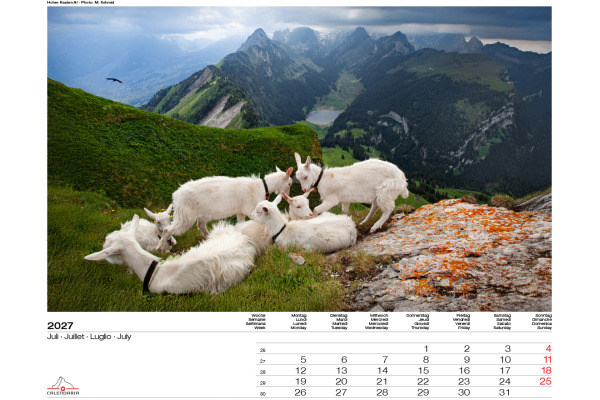Select Friday date 23
The height and width of the screenshot is (400, 600).
(464, 382)
